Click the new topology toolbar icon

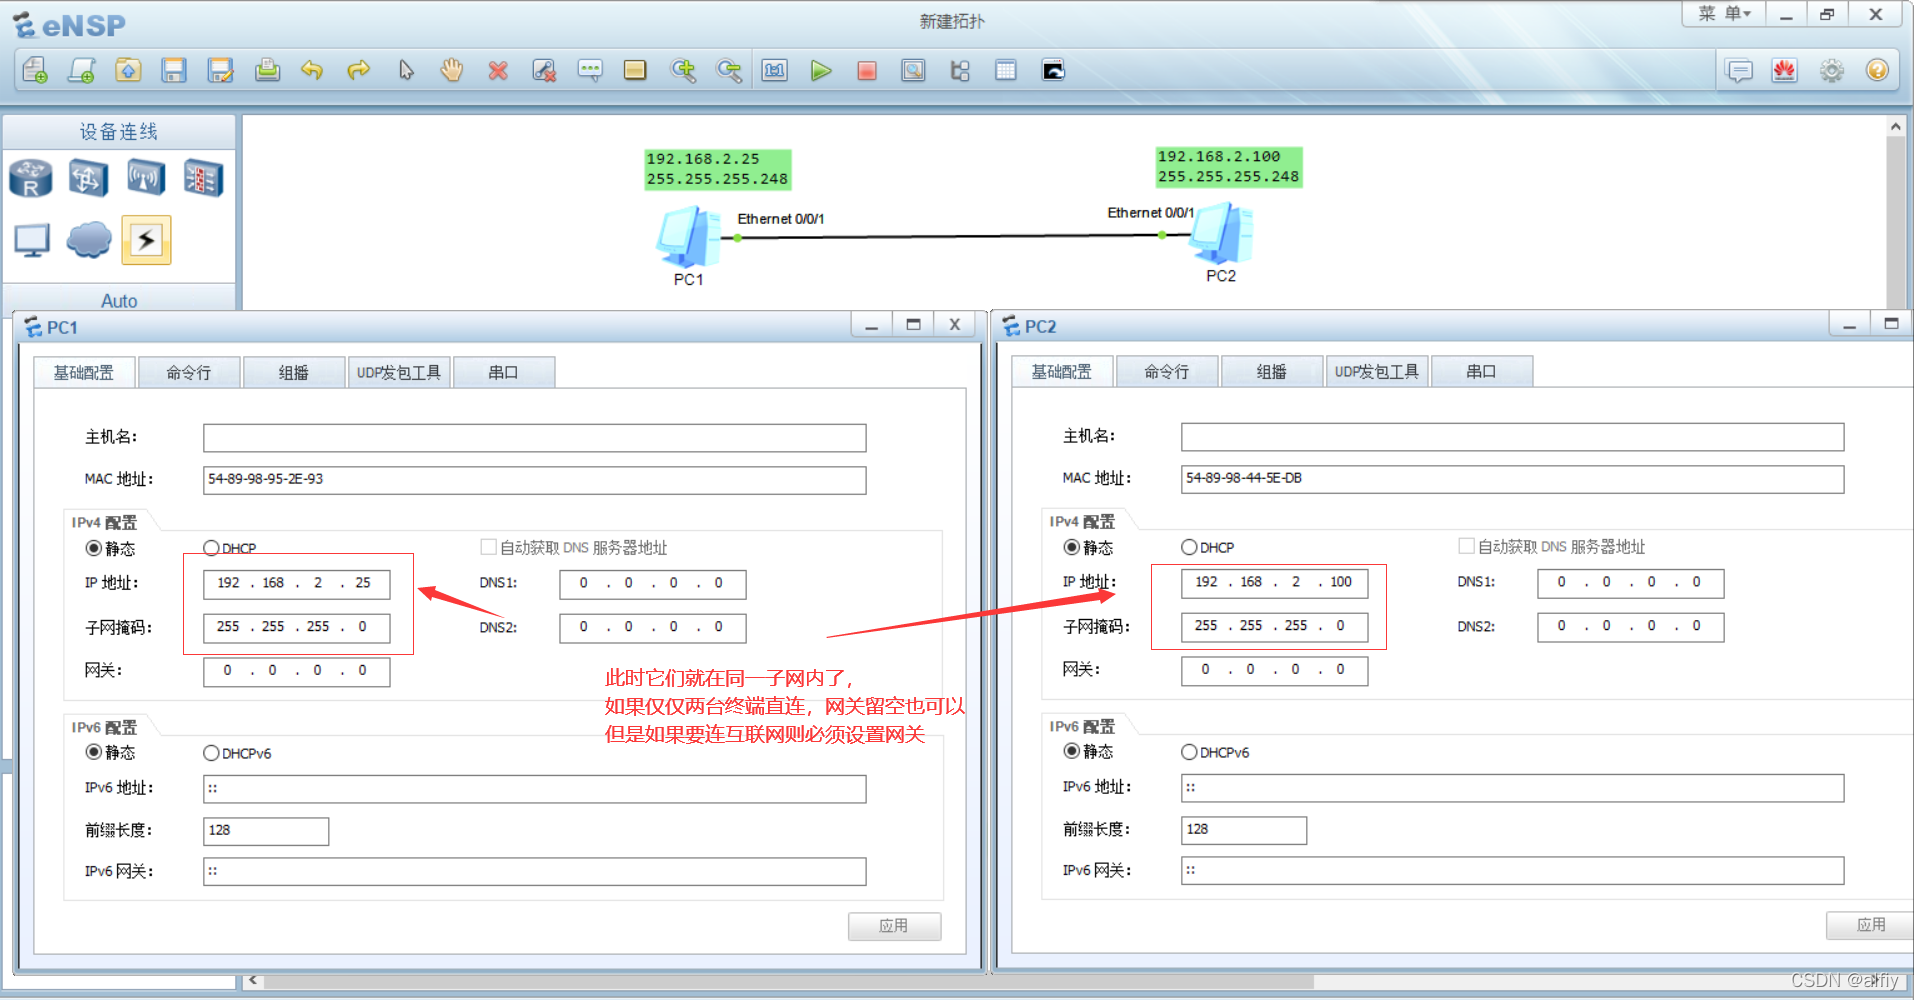pos(35,70)
